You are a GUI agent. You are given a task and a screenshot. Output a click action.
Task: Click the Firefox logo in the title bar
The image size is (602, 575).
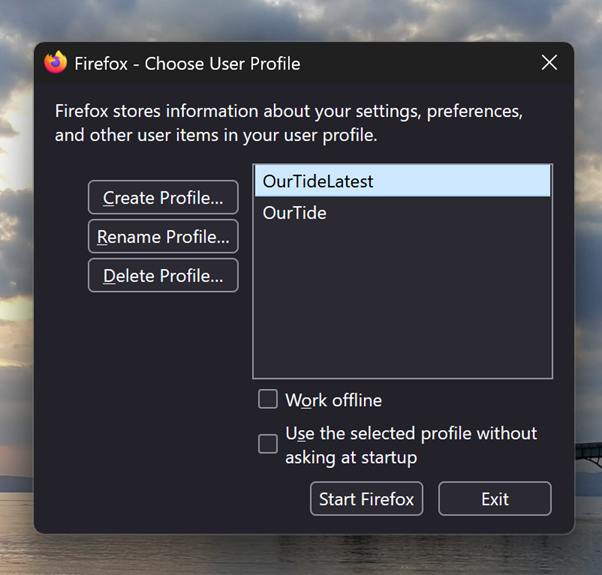56,63
